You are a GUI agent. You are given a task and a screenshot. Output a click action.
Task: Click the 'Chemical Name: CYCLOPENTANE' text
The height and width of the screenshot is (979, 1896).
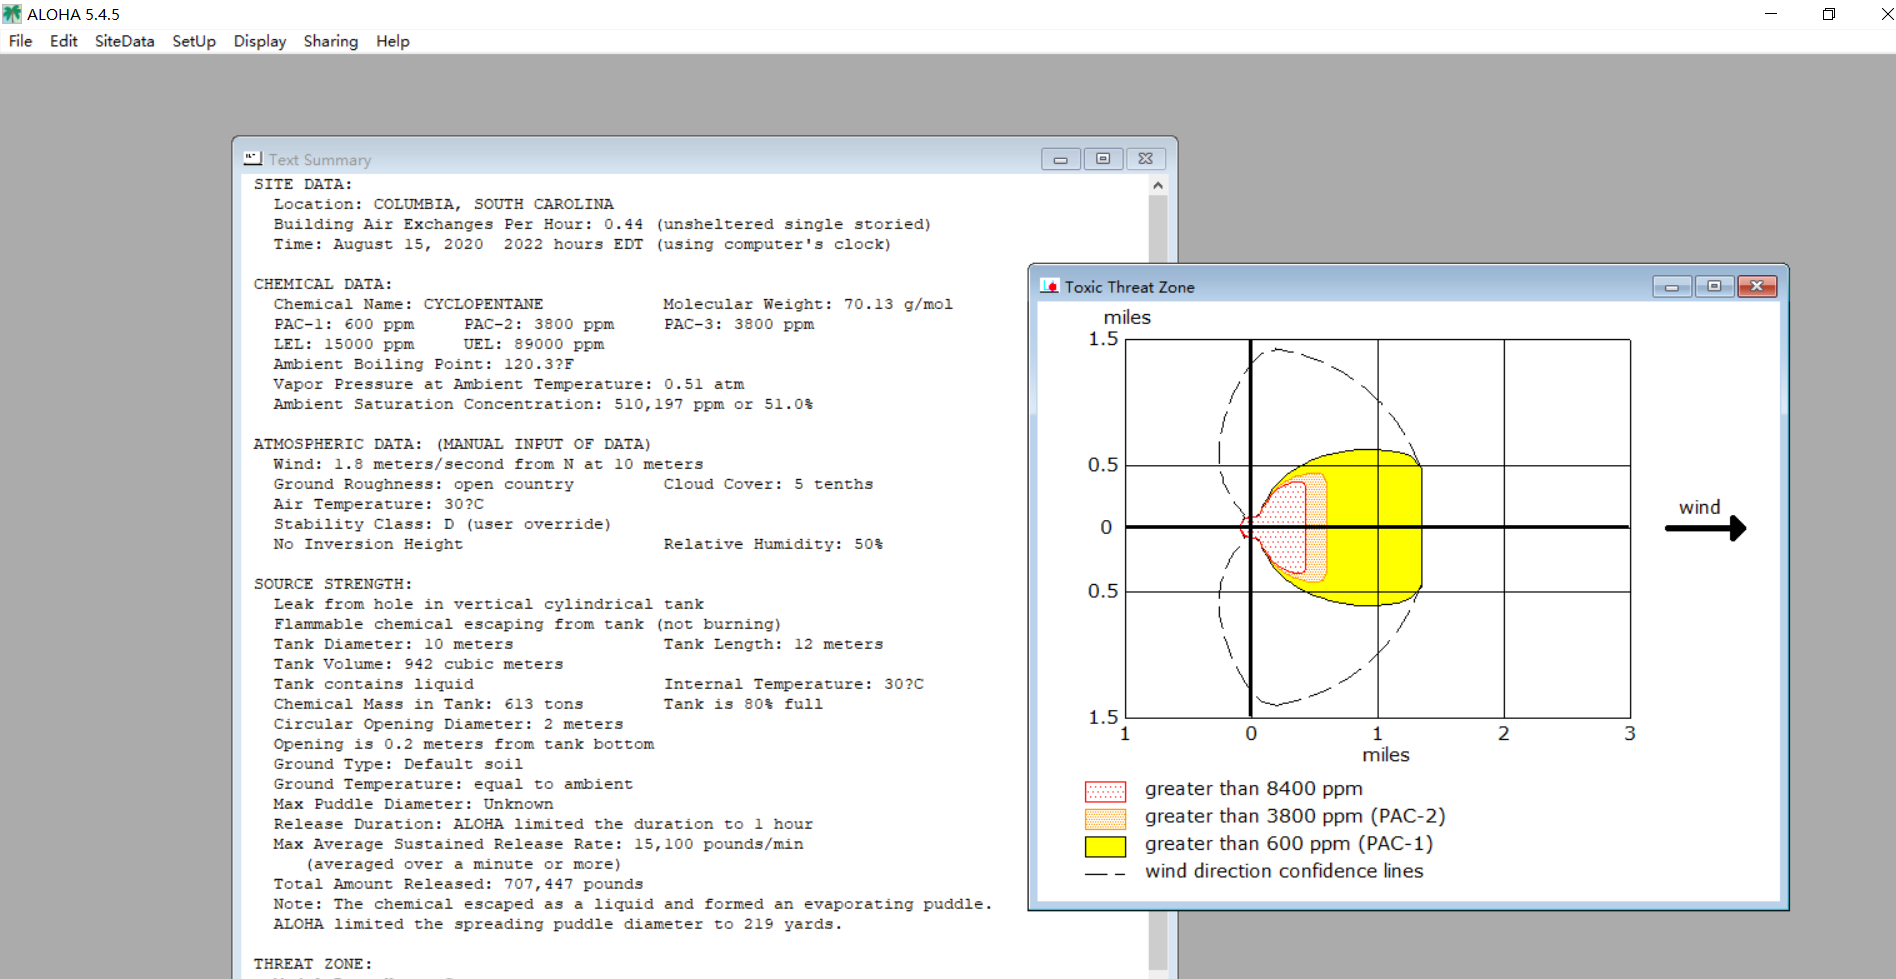[x=408, y=304]
